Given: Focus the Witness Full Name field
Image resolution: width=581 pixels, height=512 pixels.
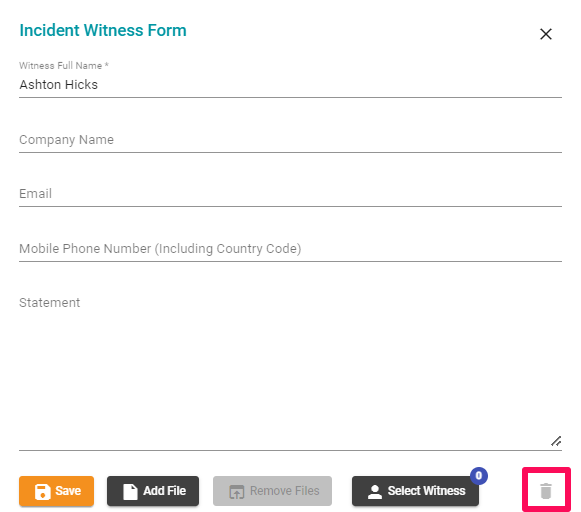Looking at the screenshot, I should 290,85.
